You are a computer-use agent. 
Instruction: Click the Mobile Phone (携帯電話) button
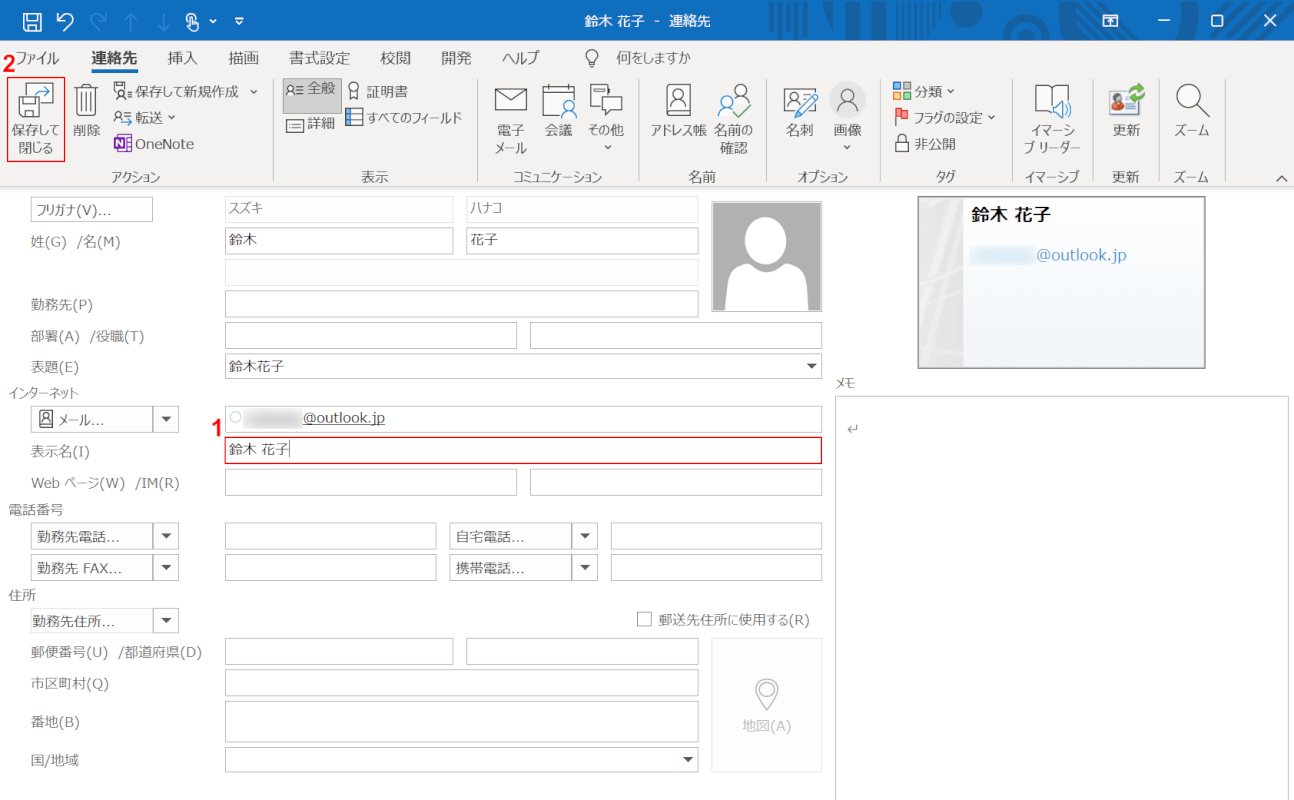[511, 568]
